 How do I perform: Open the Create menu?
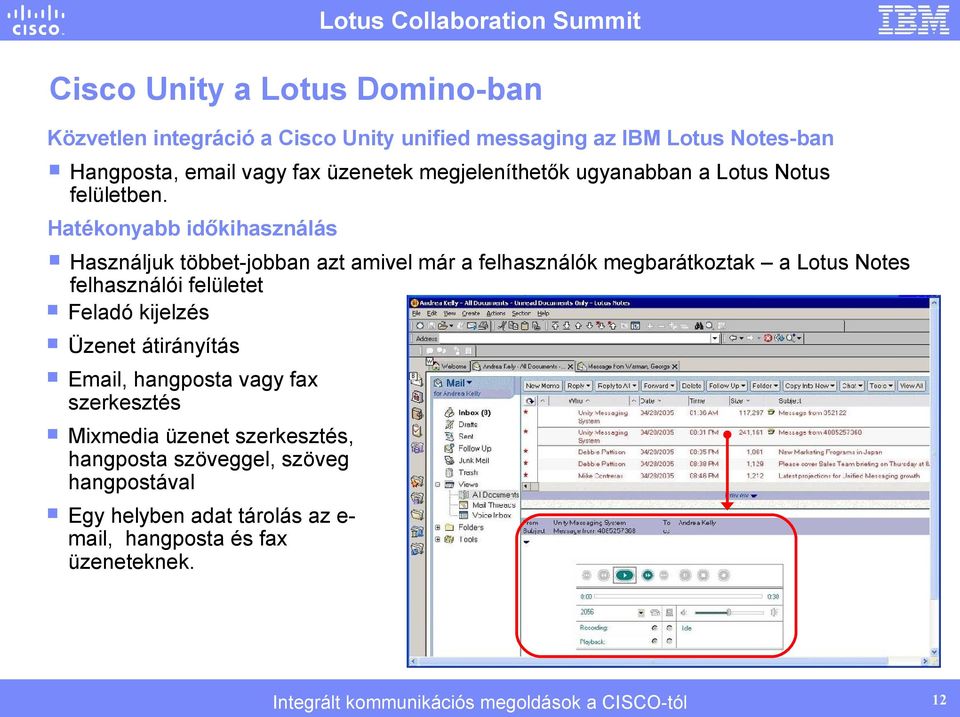pos(471,313)
